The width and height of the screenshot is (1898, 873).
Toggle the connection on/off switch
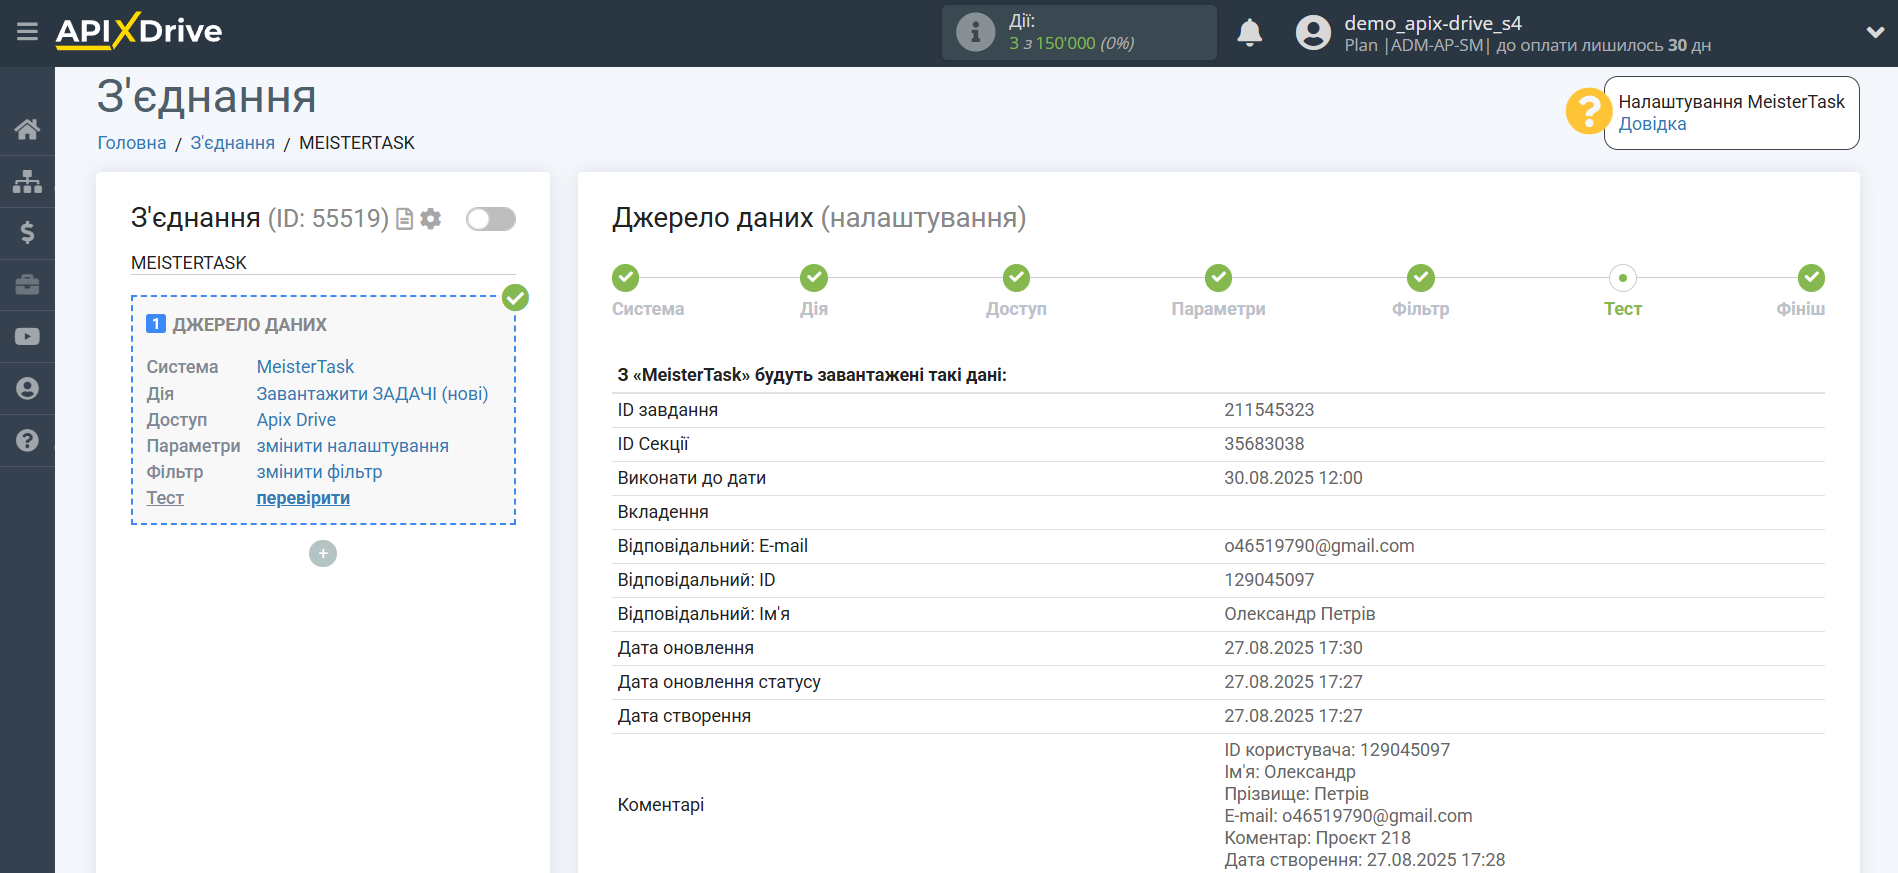pos(491,219)
